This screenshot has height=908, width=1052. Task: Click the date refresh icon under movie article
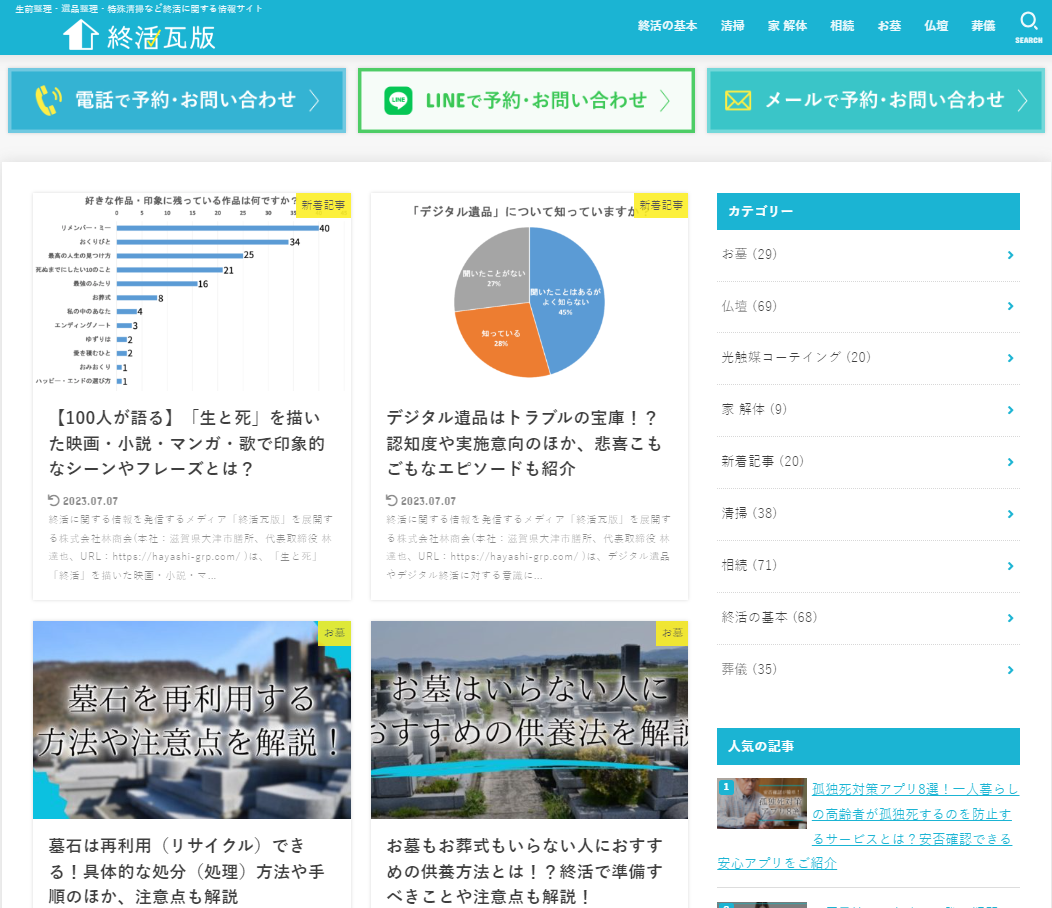tap(54, 500)
